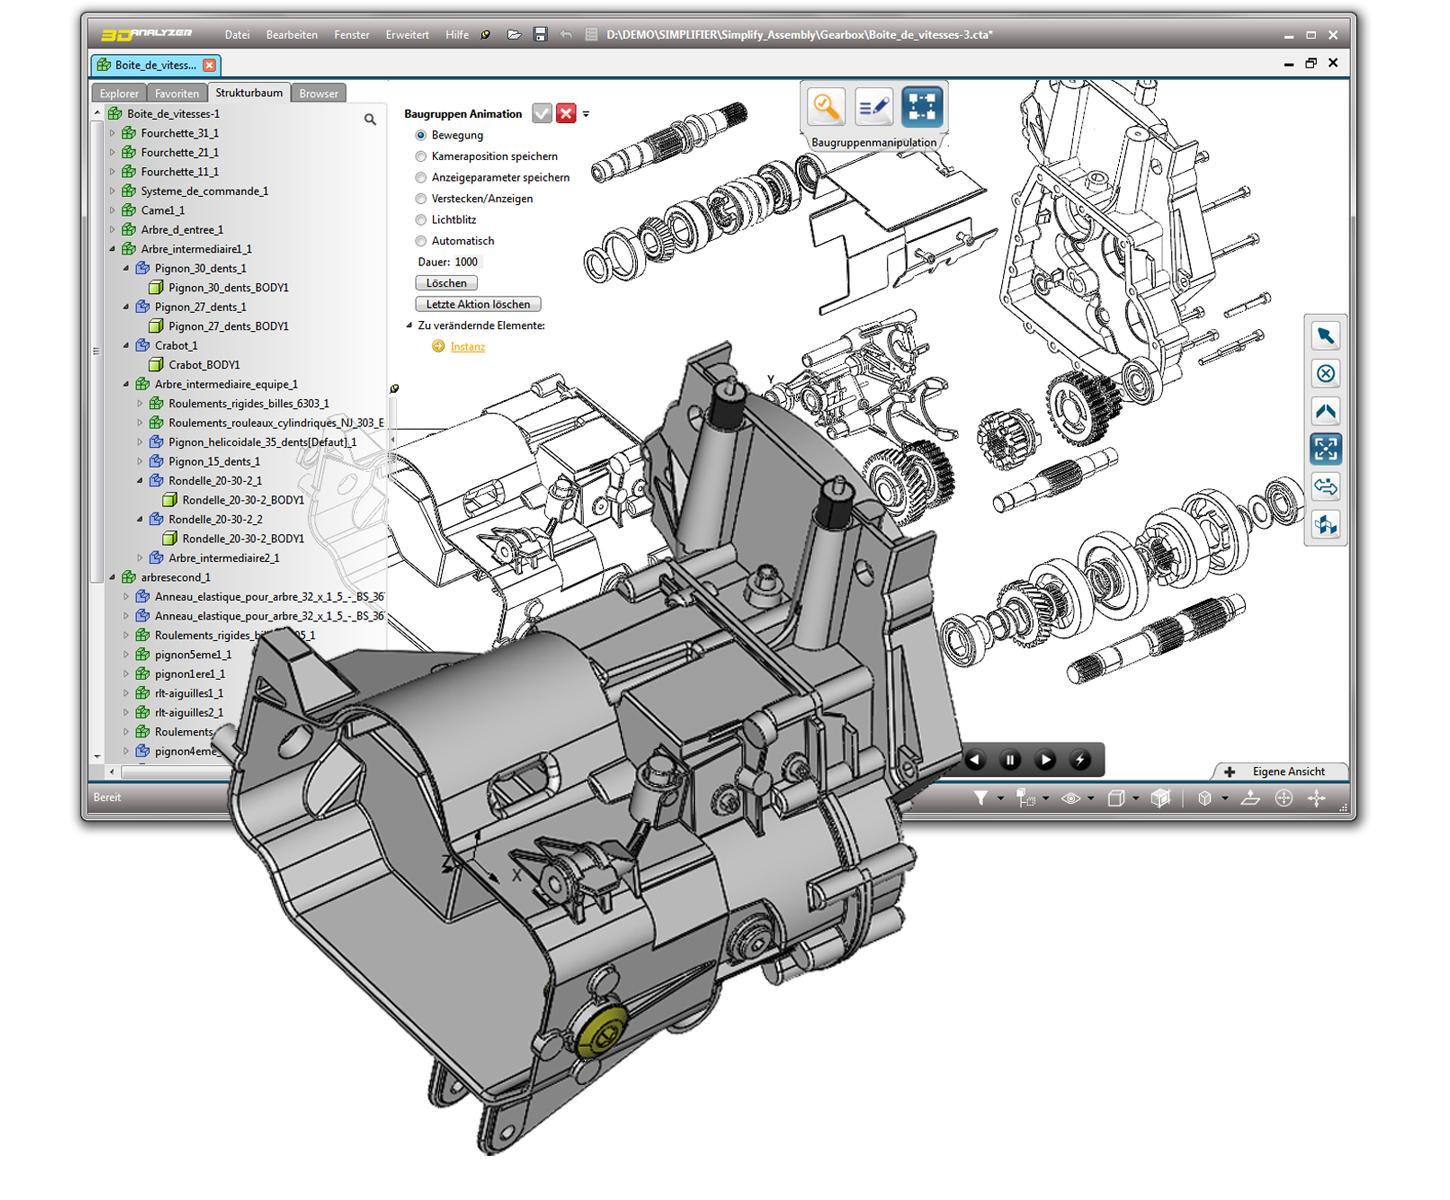Collapse the Arbre_intermediaire1_1 node
The image size is (1450, 1200).
(x=112, y=249)
